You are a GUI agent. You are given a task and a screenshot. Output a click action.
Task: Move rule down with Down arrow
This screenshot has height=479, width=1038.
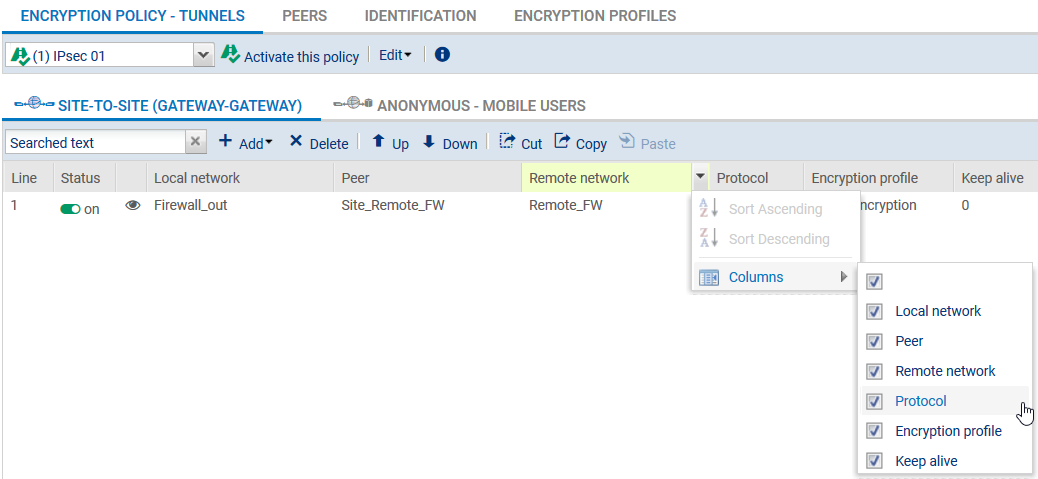(x=429, y=142)
